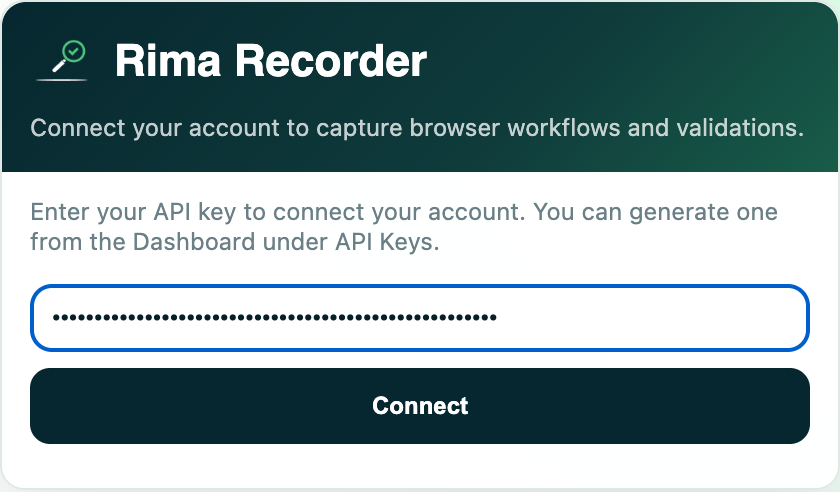Focus the masked API key input field
The height and width of the screenshot is (492, 840).
point(419,318)
